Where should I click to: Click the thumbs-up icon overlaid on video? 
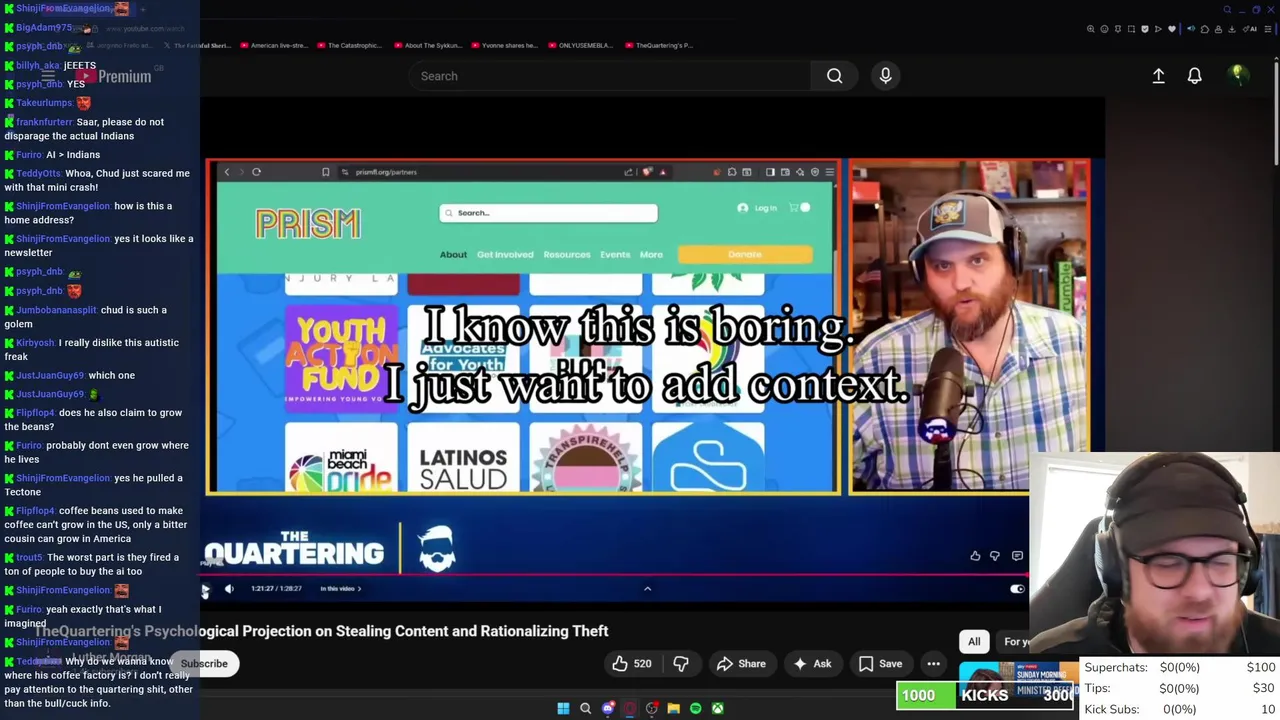coord(975,556)
